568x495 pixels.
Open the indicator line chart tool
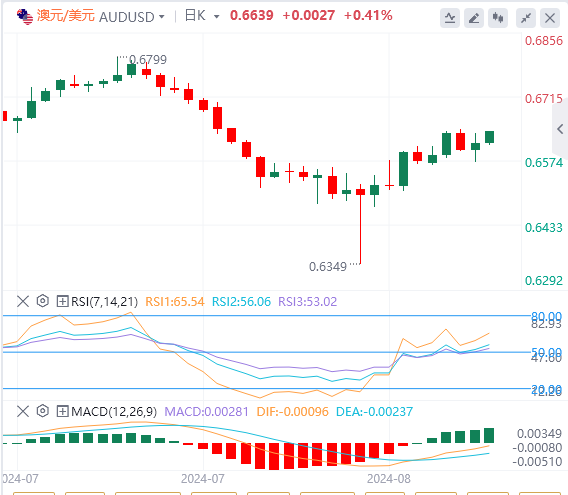coord(450,18)
